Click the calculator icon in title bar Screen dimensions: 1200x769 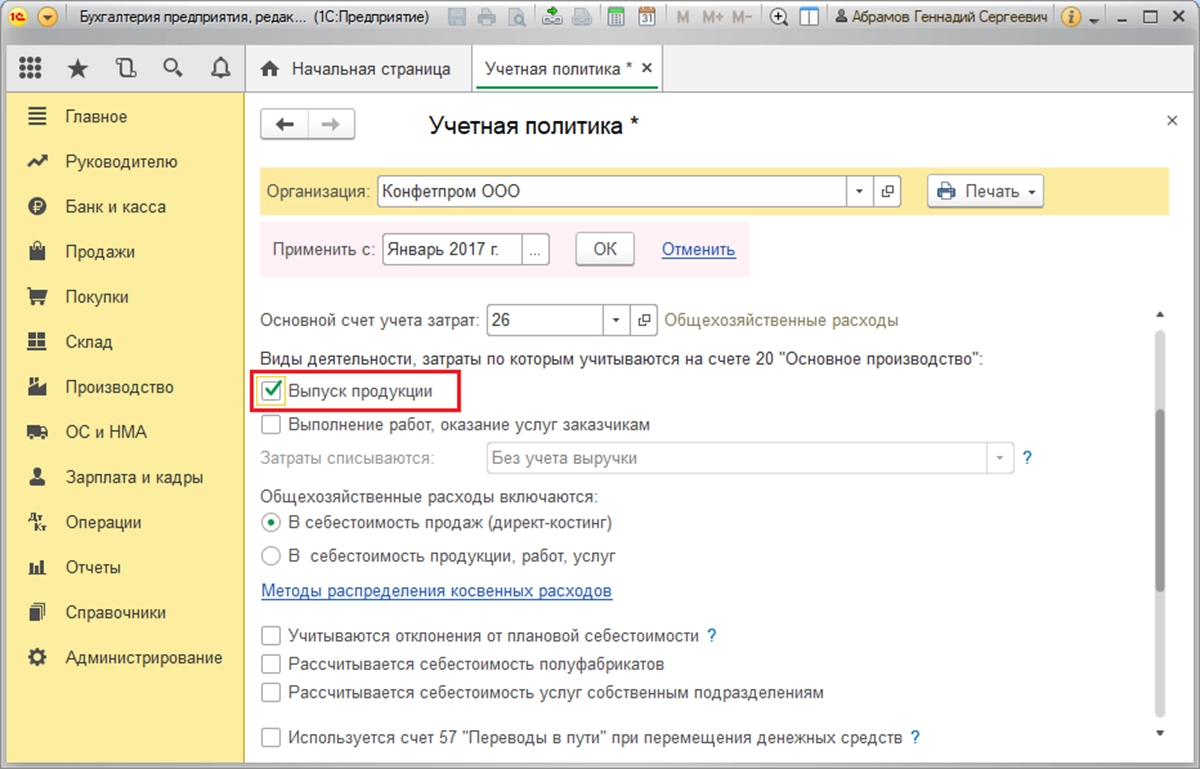pos(617,17)
